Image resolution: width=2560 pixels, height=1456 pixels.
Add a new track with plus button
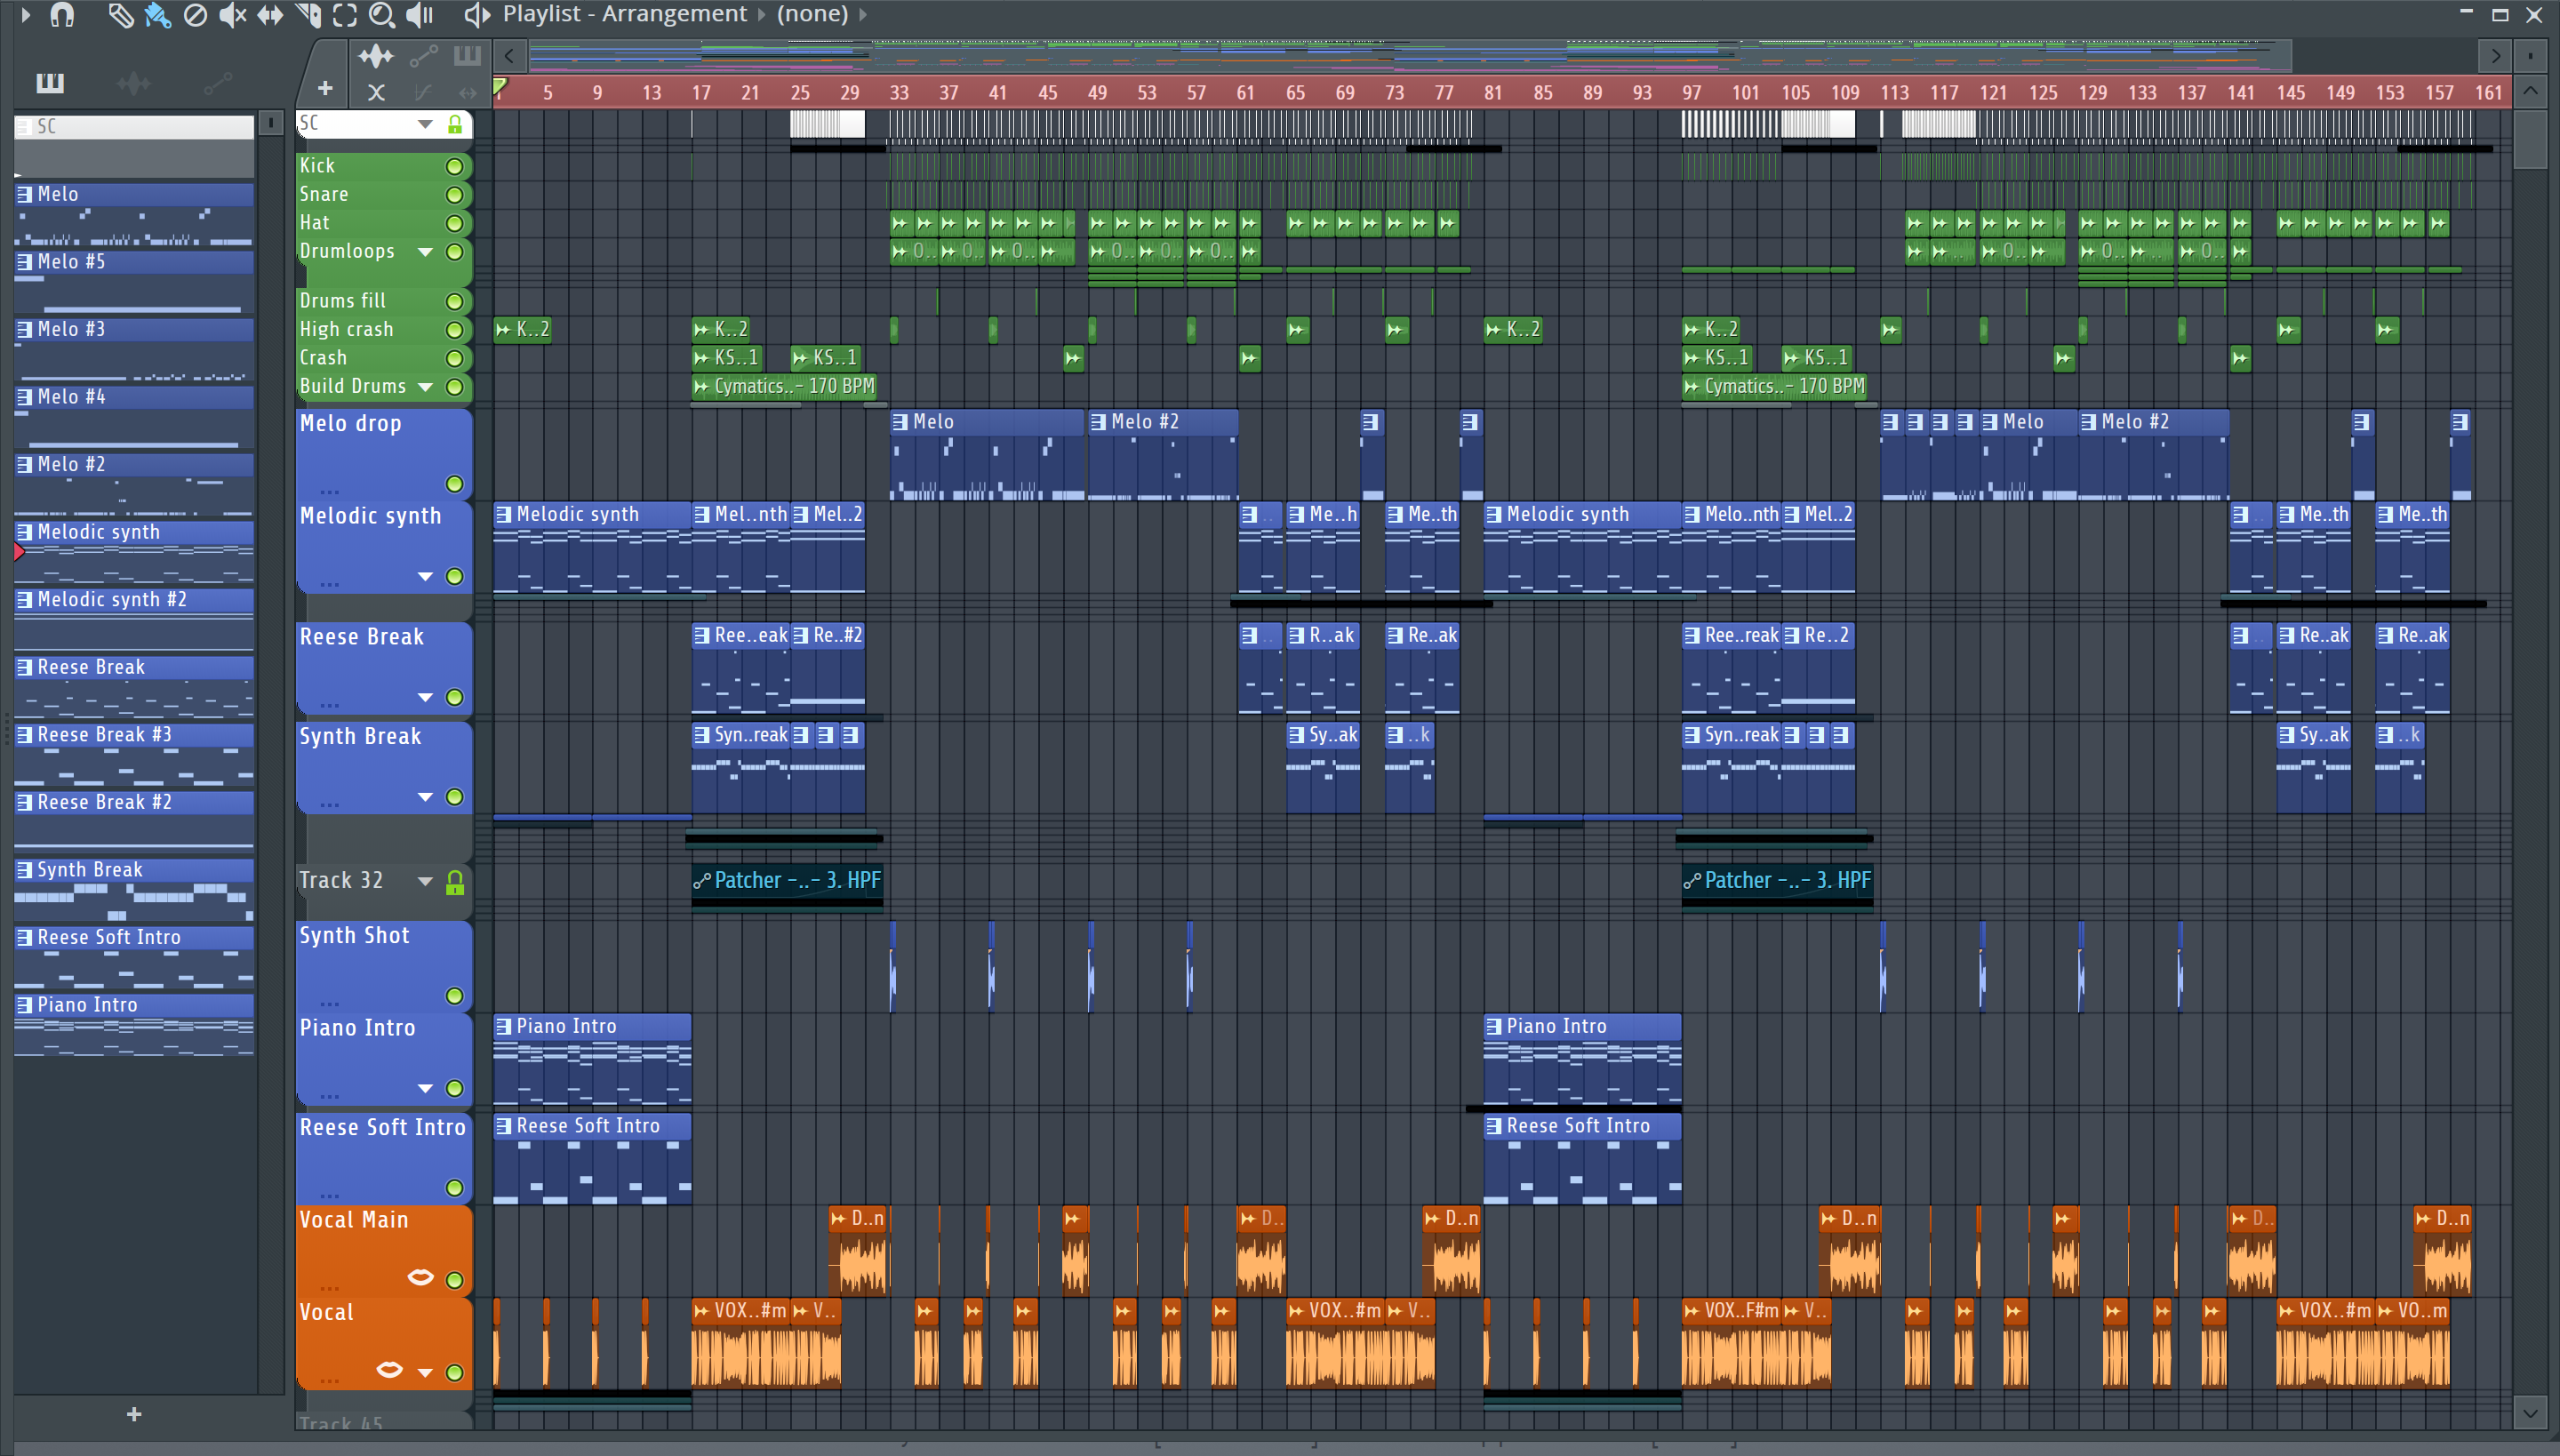point(325,88)
